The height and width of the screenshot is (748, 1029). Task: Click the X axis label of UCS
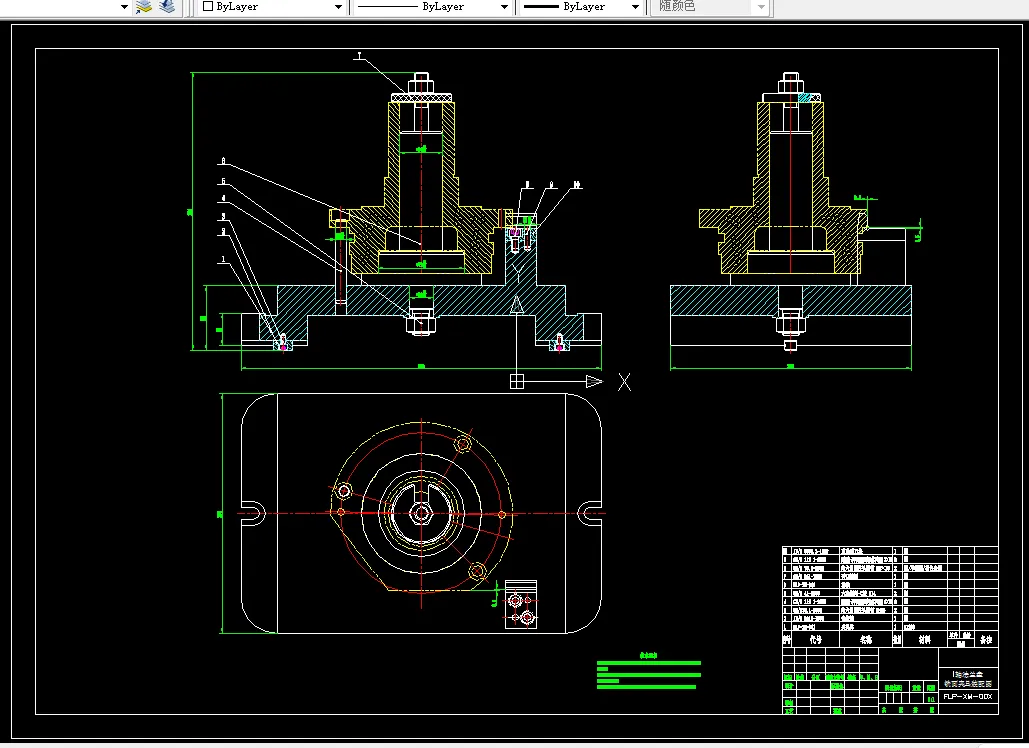624,382
